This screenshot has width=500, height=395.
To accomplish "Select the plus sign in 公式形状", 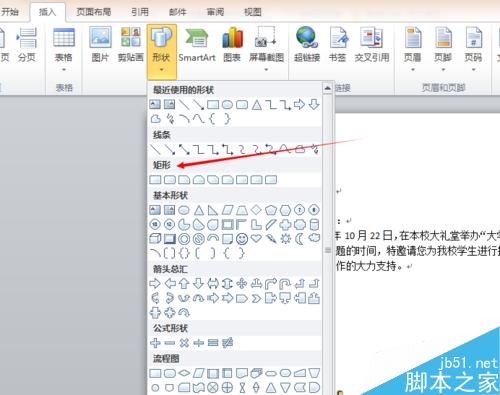I will coord(155,343).
